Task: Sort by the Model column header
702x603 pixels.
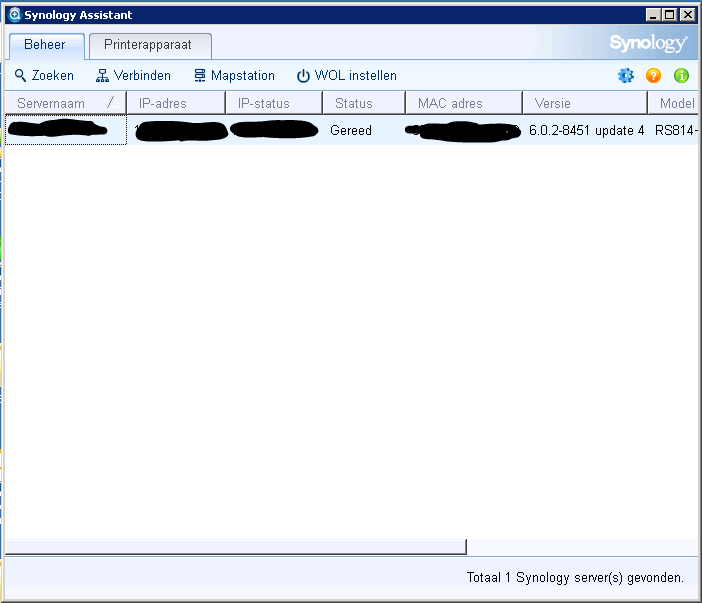Action: [x=673, y=103]
